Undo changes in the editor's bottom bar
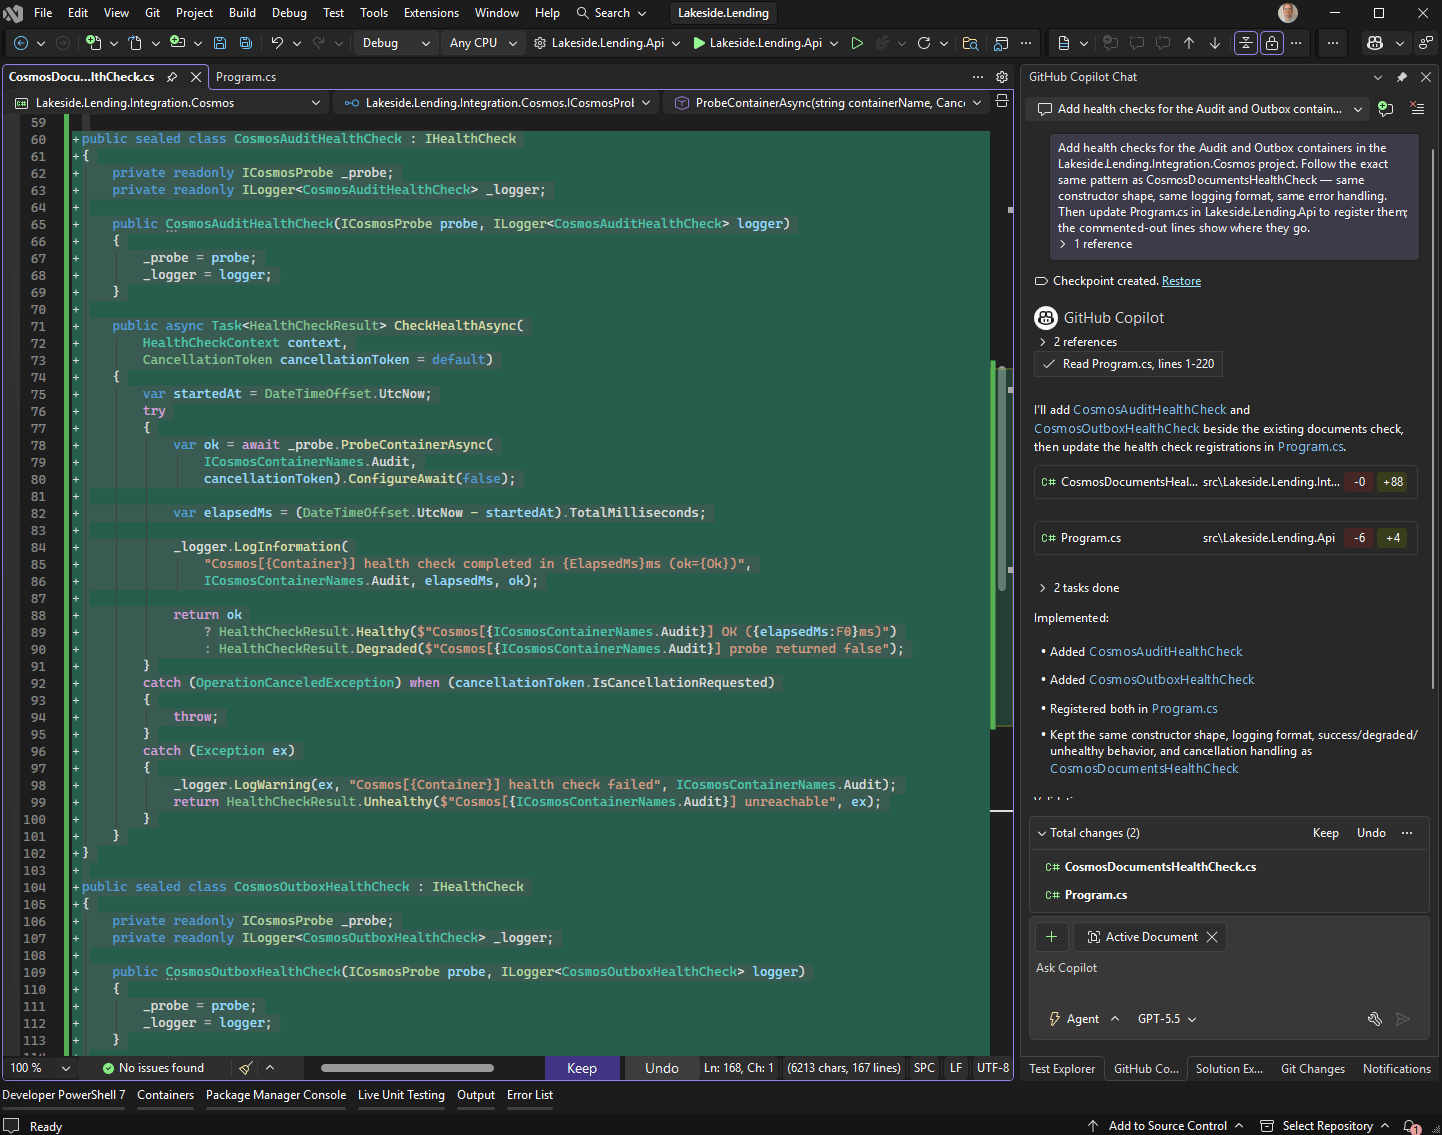This screenshot has width=1442, height=1135. point(662,1068)
